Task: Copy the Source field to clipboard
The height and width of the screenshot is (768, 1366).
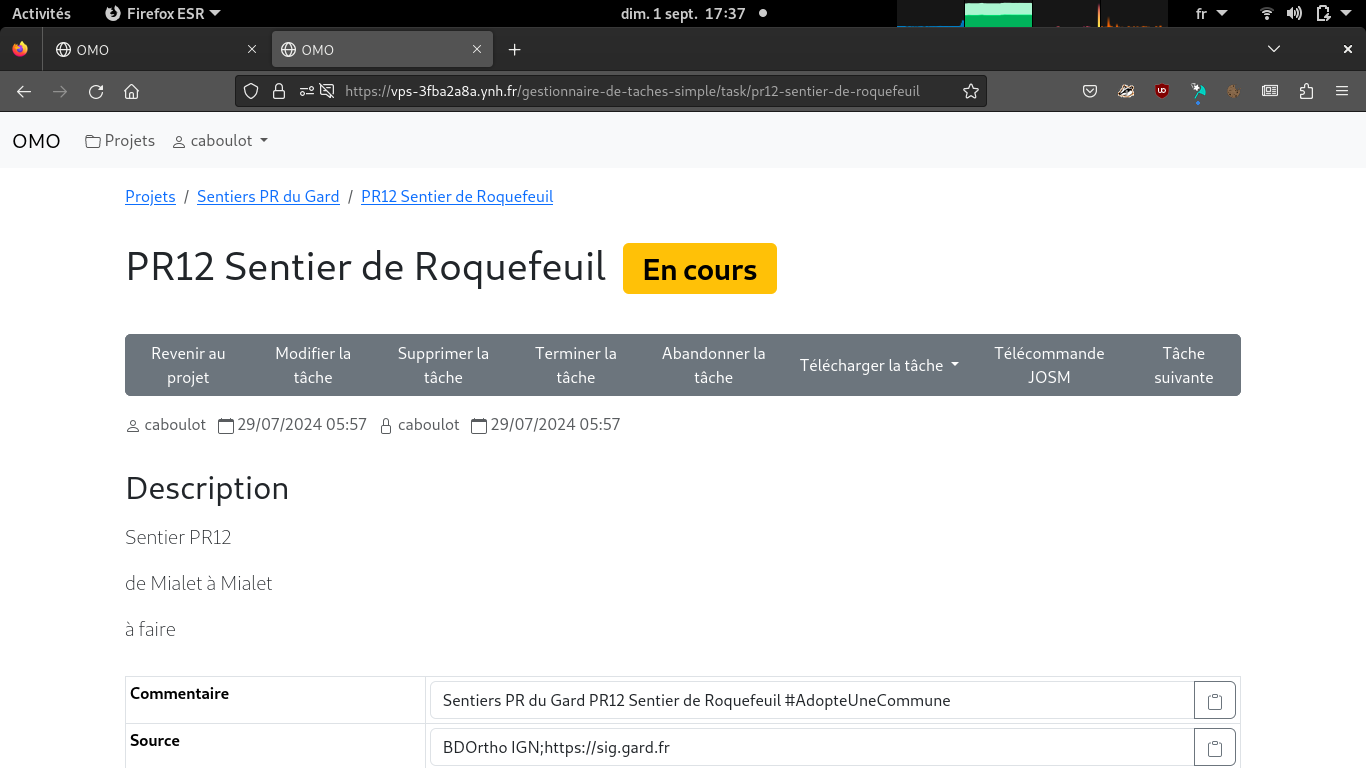Action: pyautogui.click(x=1215, y=748)
